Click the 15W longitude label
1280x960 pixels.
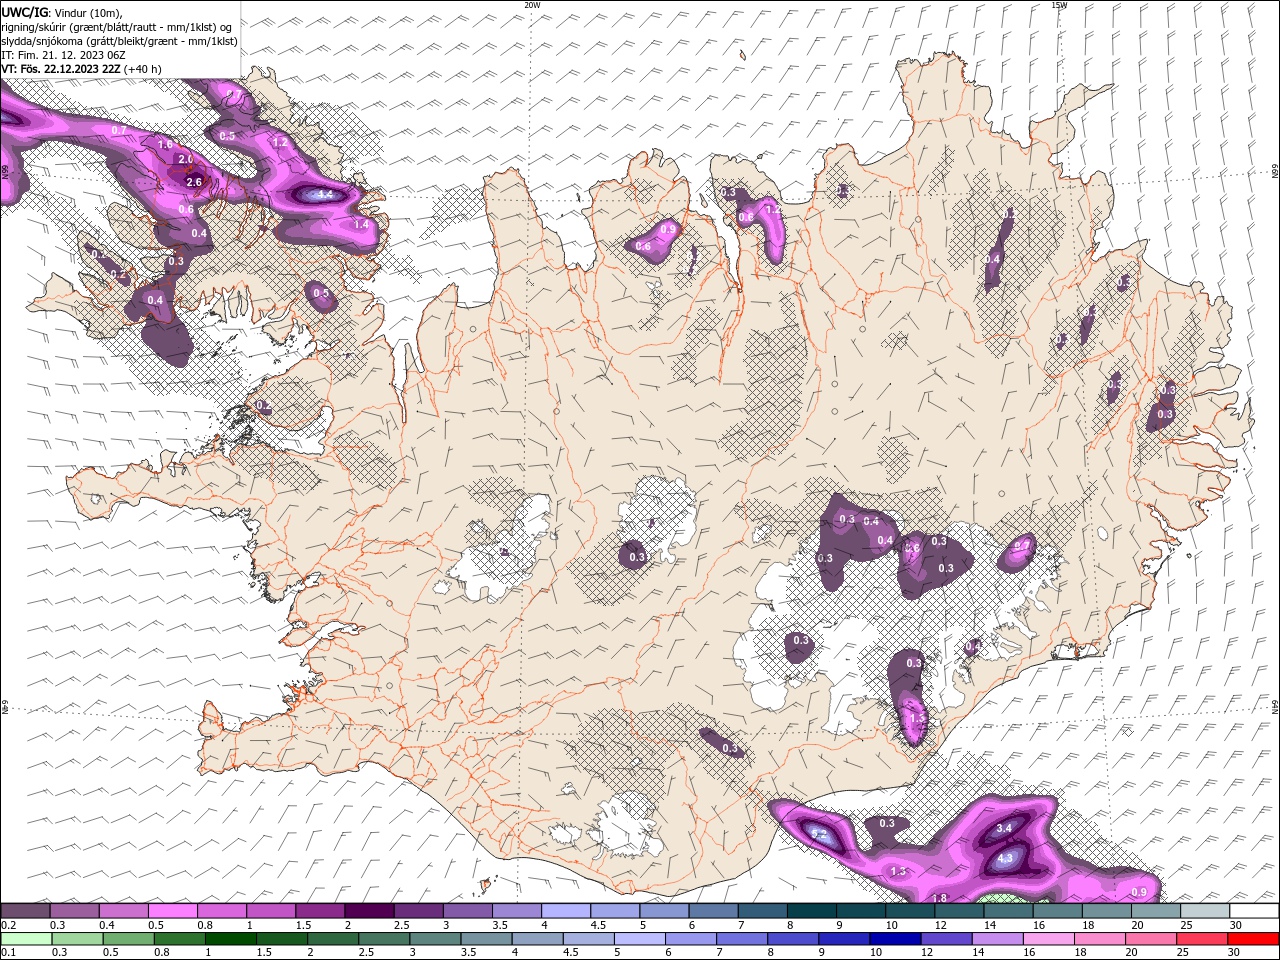tap(1059, 5)
